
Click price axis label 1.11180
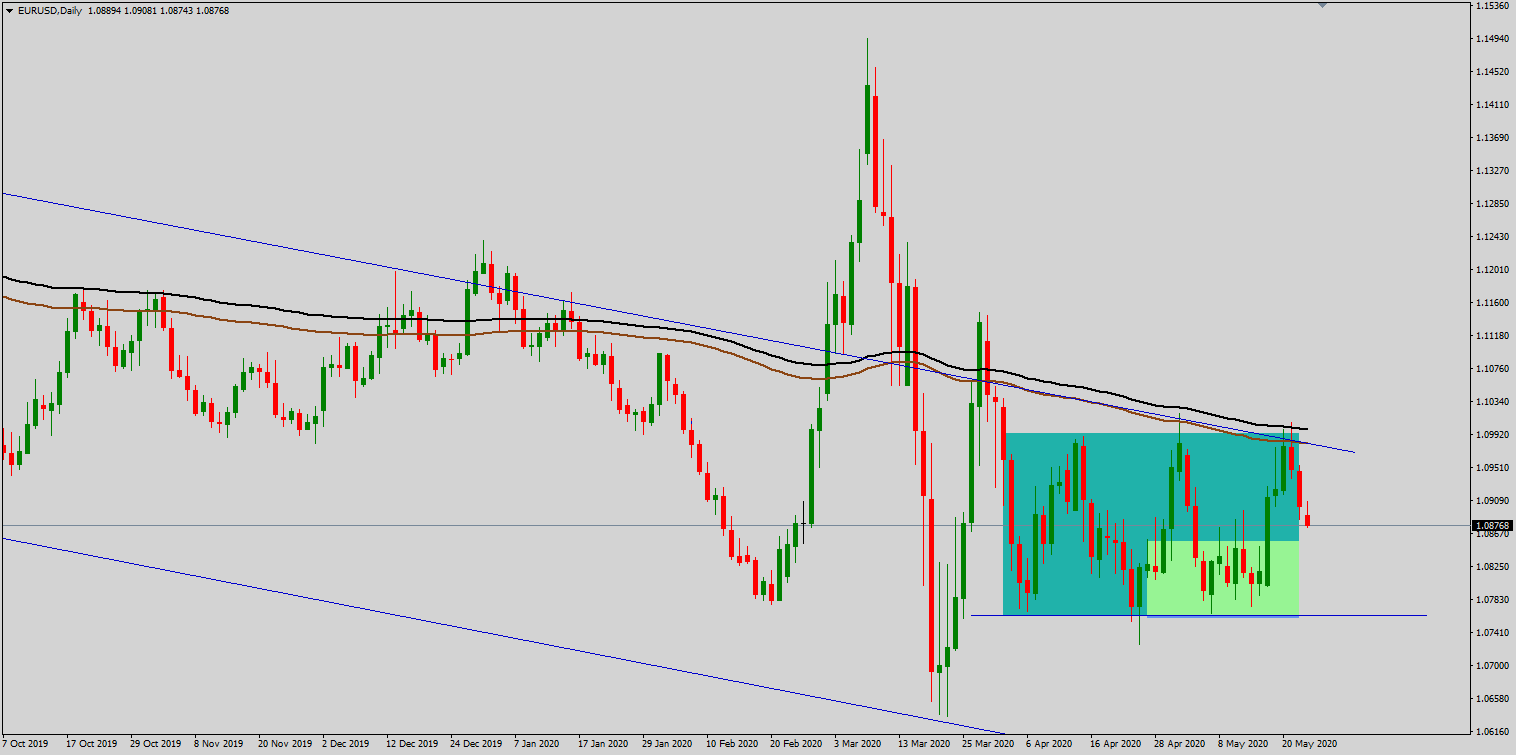click(1492, 336)
